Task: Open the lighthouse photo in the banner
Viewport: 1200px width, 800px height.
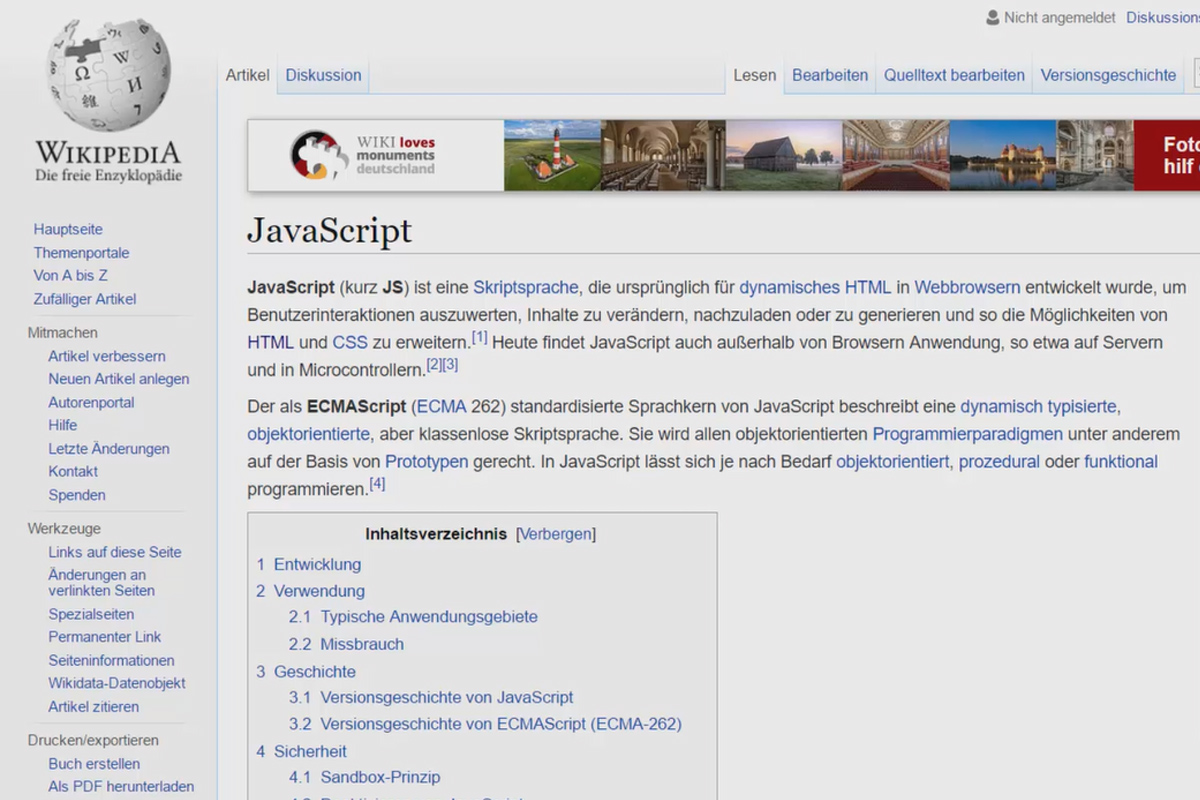Action: tap(552, 155)
